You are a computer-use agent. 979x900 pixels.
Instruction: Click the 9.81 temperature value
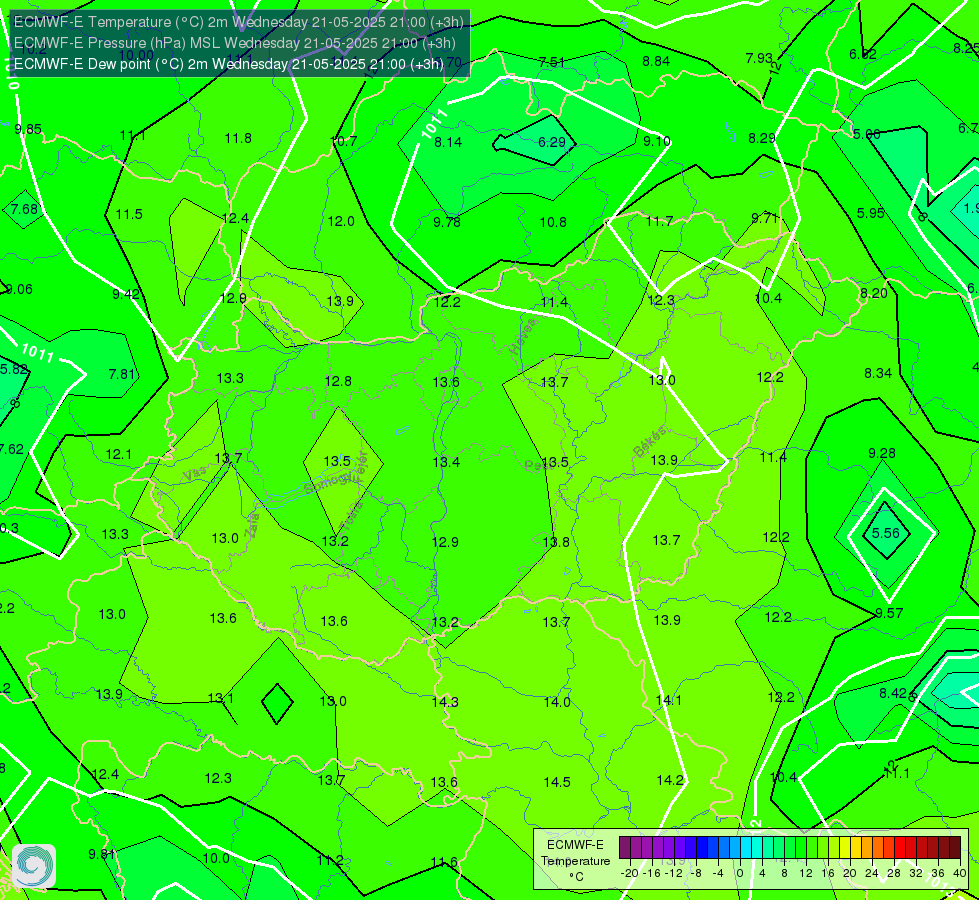pos(101,854)
